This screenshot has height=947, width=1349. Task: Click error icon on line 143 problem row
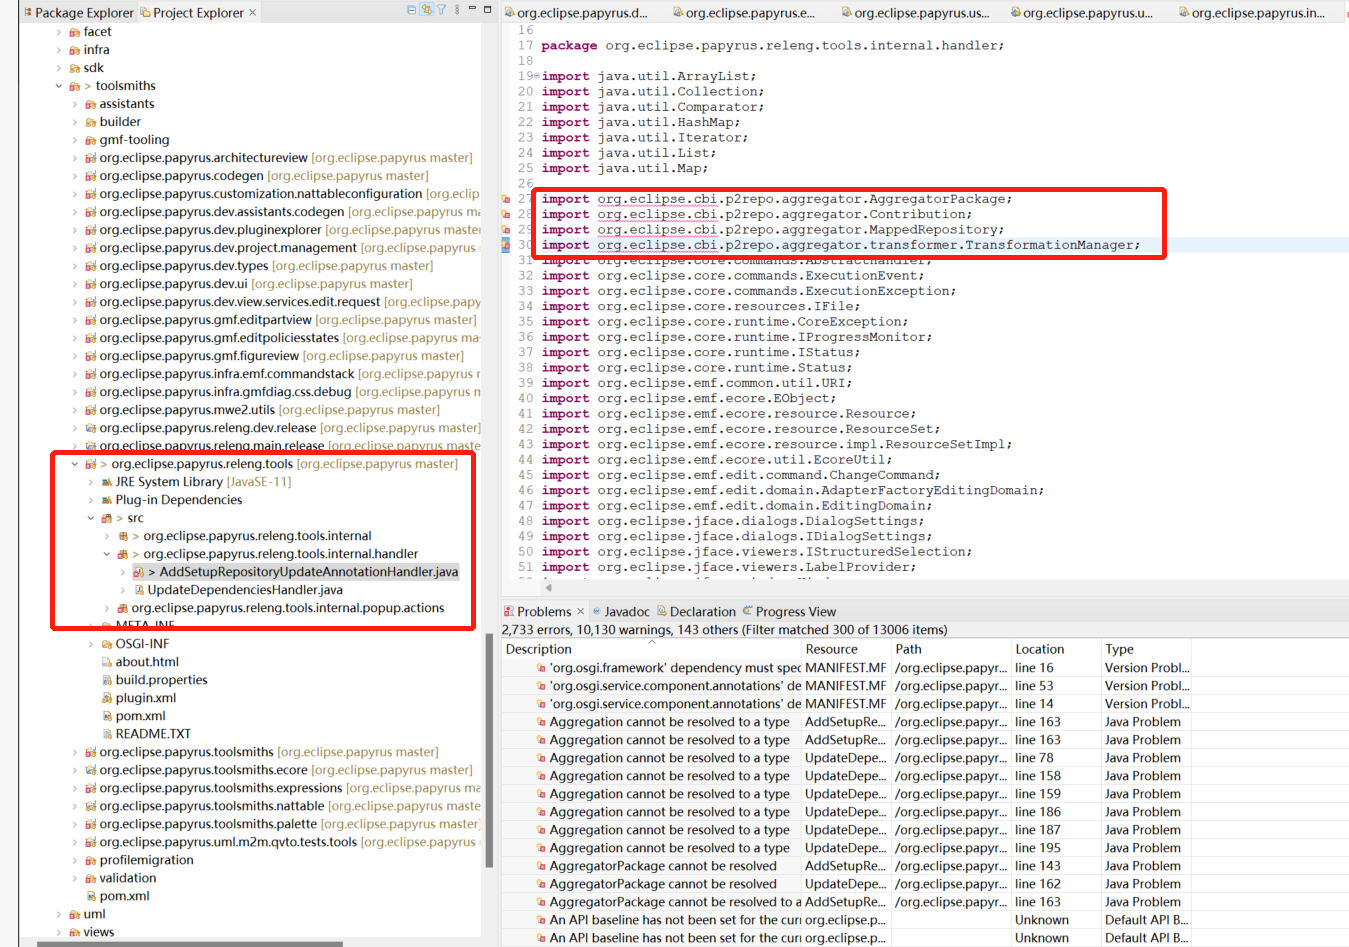click(541, 866)
